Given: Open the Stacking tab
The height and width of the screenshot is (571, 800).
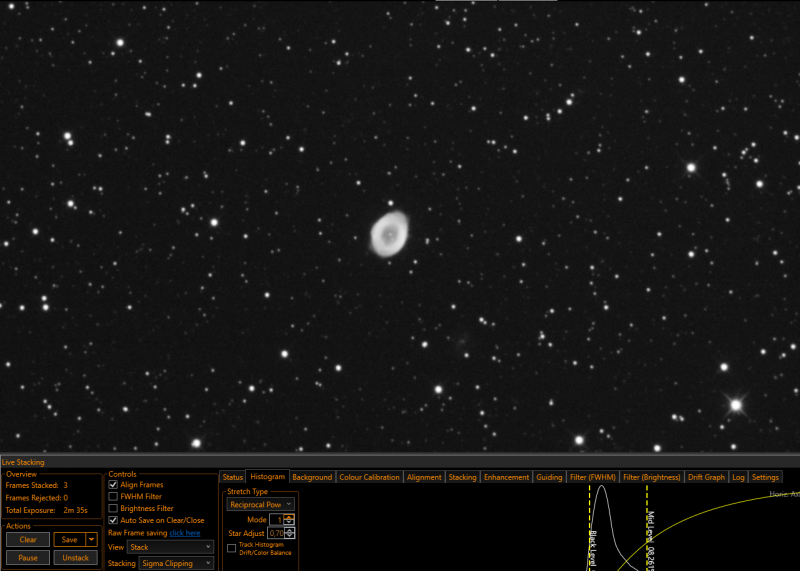Looking at the screenshot, I should [x=462, y=477].
